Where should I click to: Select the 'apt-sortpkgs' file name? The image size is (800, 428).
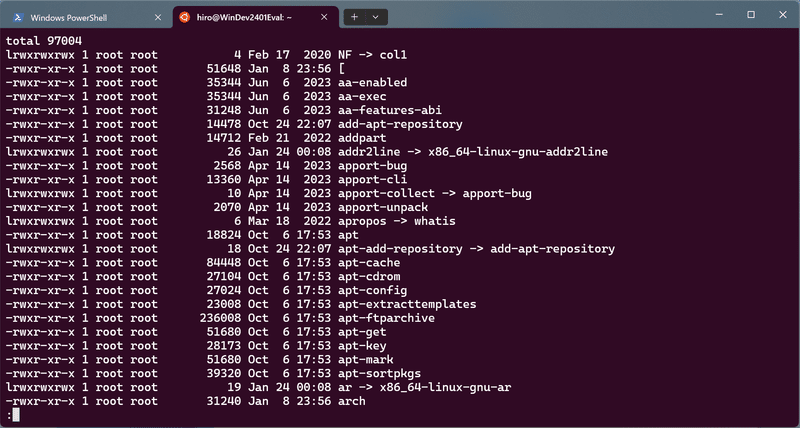tap(380, 373)
